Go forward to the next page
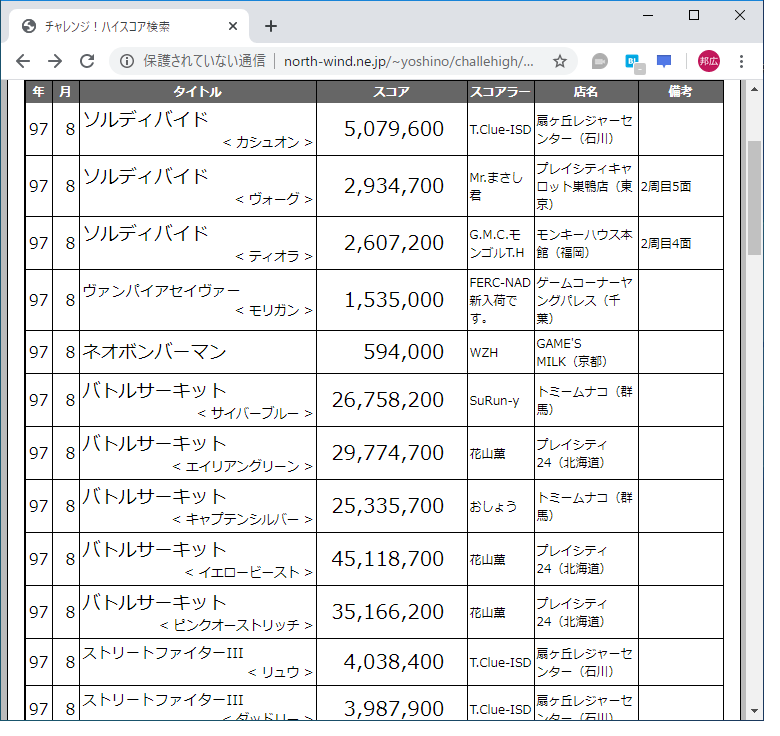The image size is (780, 736). 55,62
